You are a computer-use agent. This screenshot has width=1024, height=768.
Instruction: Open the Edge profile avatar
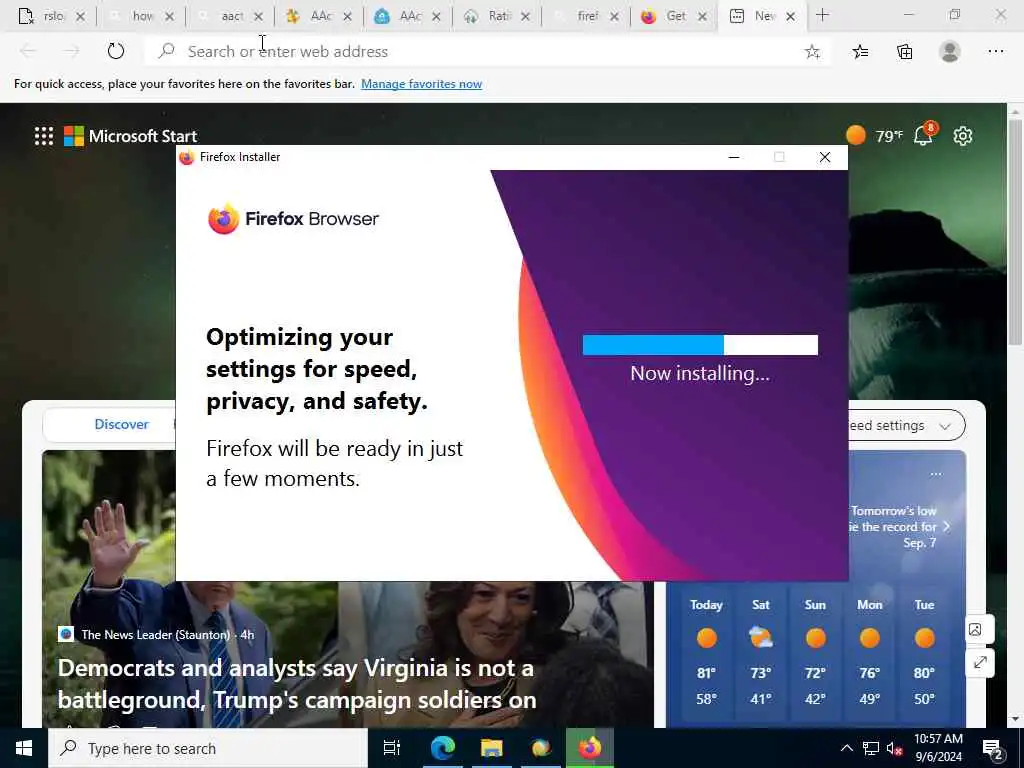pos(950,52)
